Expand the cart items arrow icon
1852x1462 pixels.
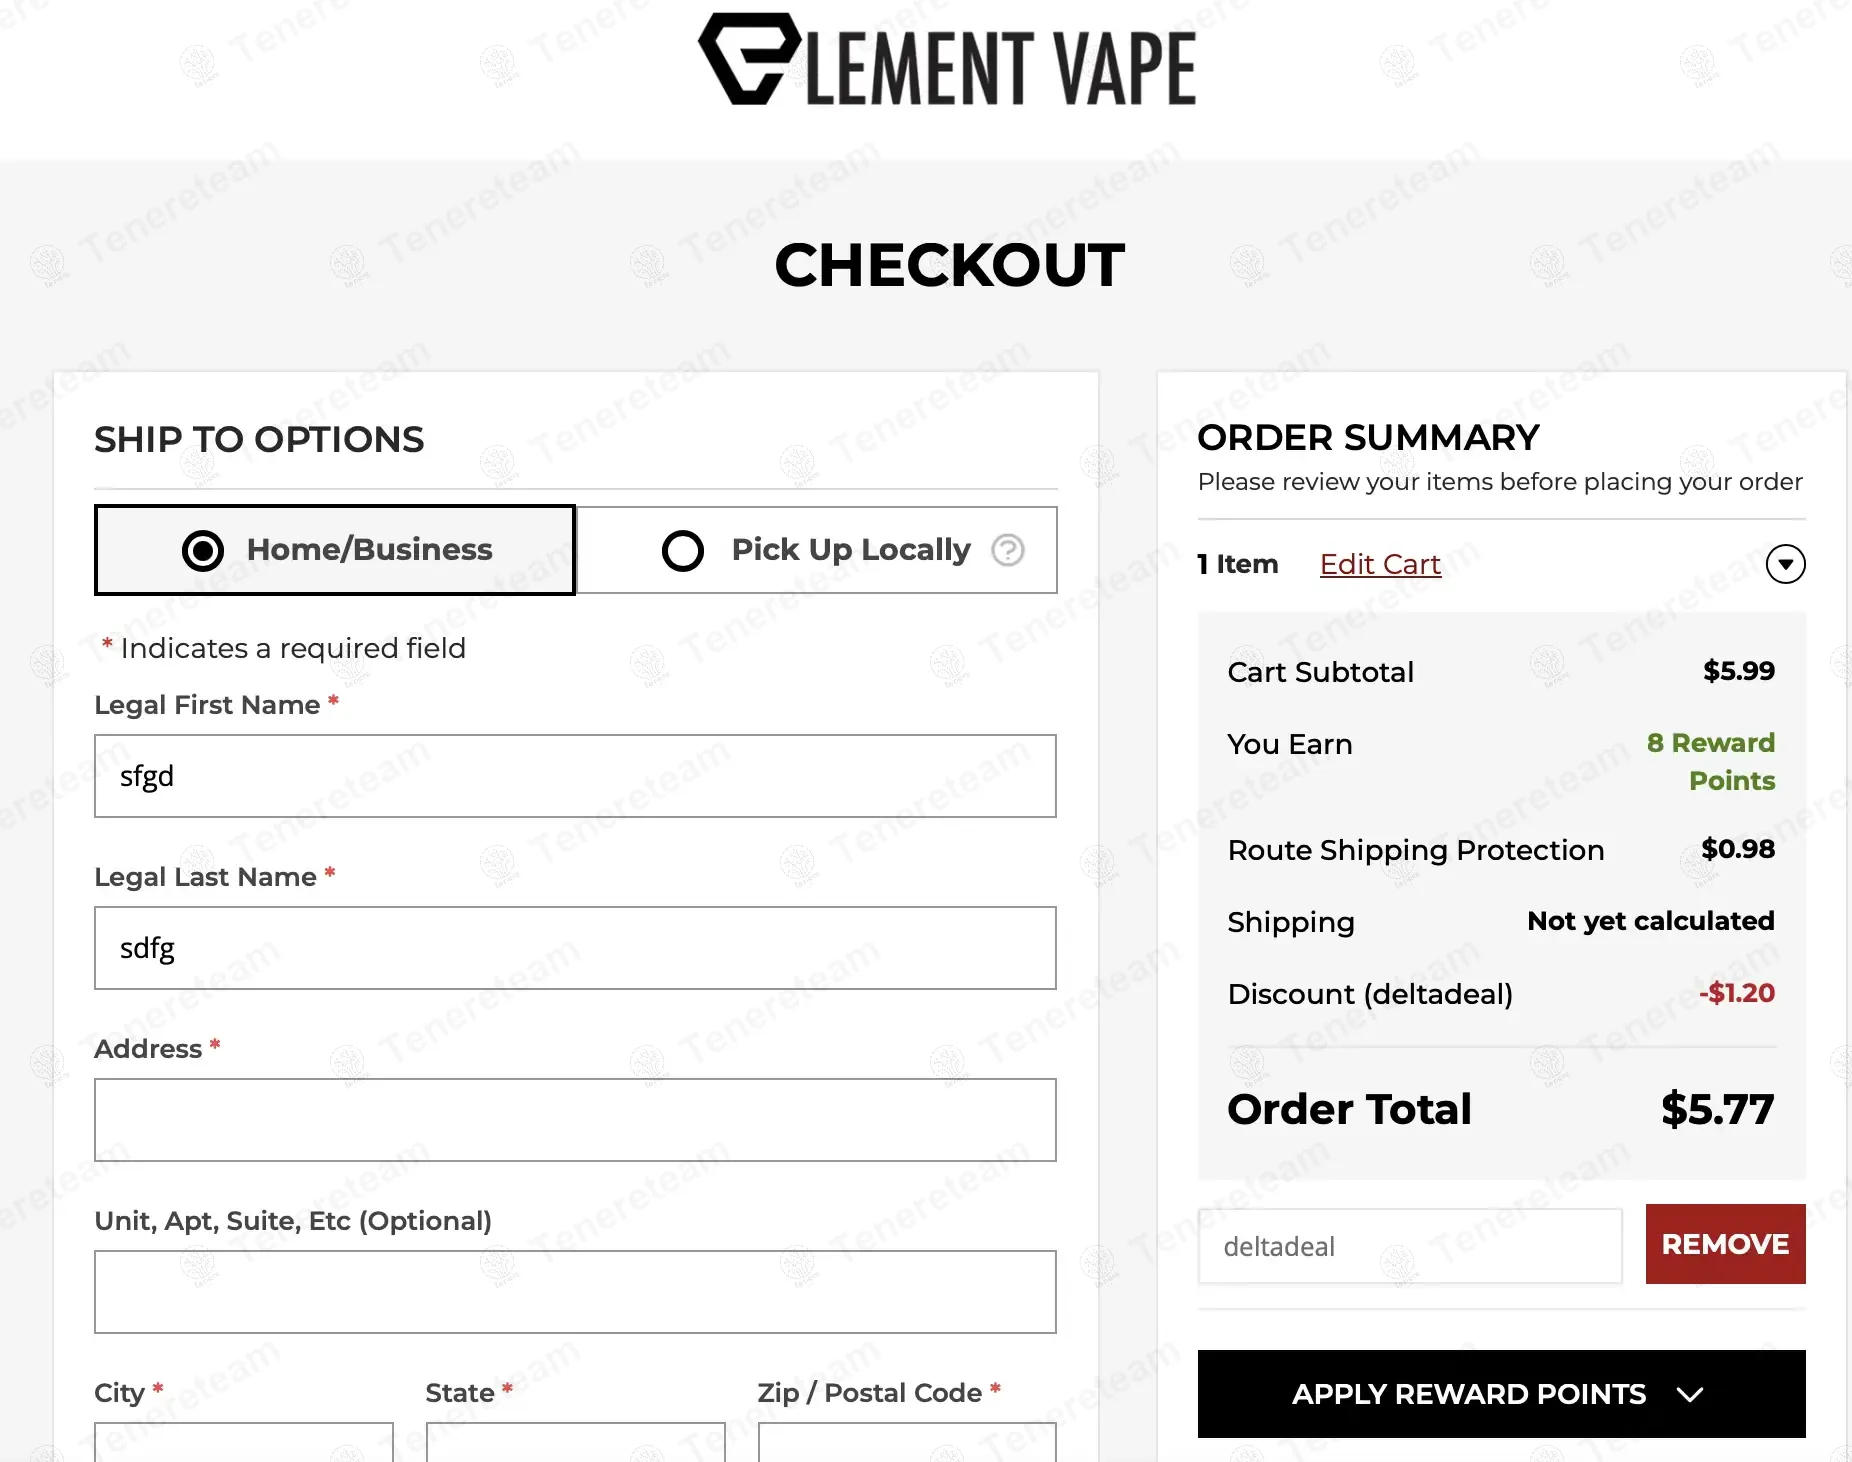[x=1785, y=564]
